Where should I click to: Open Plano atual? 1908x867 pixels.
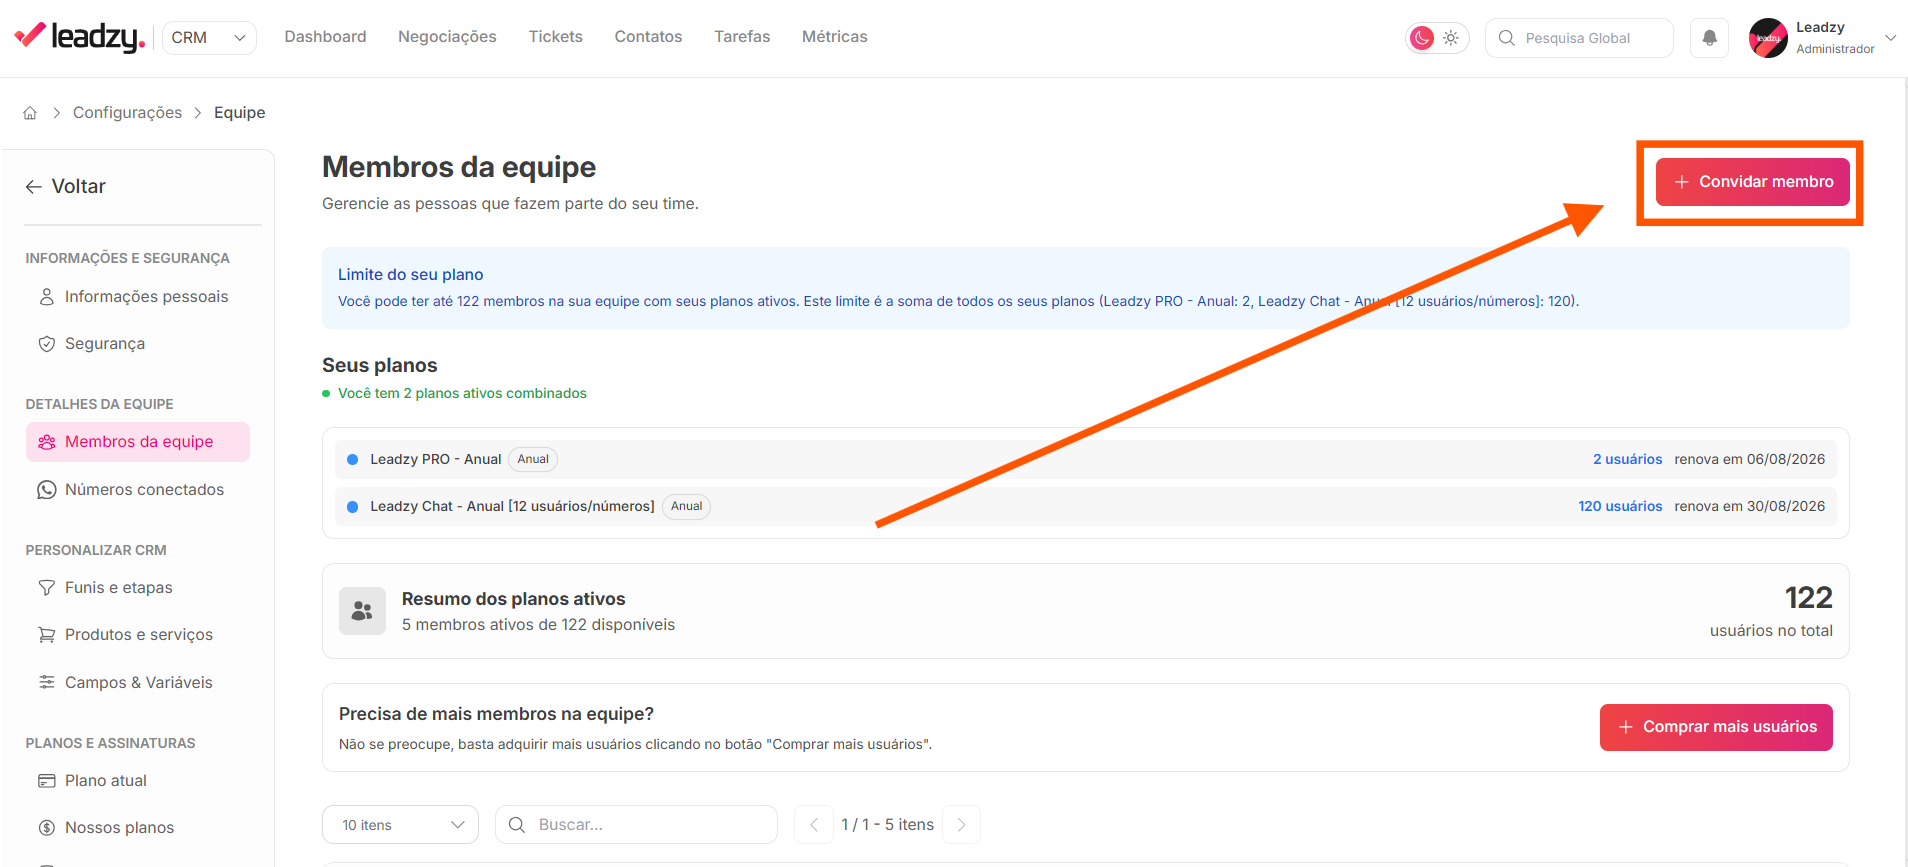pyautogui.click(x=138, y=781)
